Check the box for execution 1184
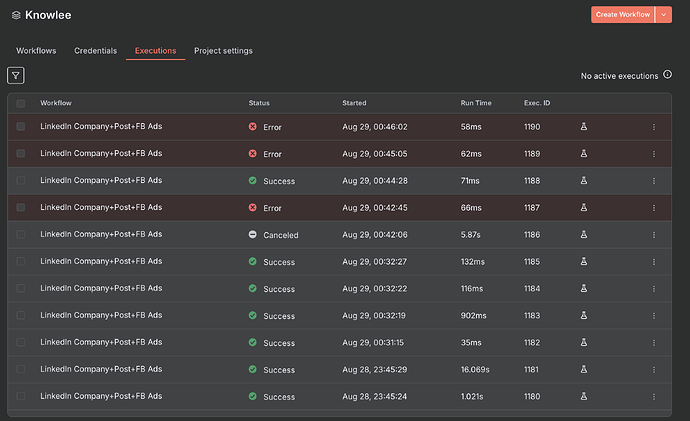 tap(21, 288)
